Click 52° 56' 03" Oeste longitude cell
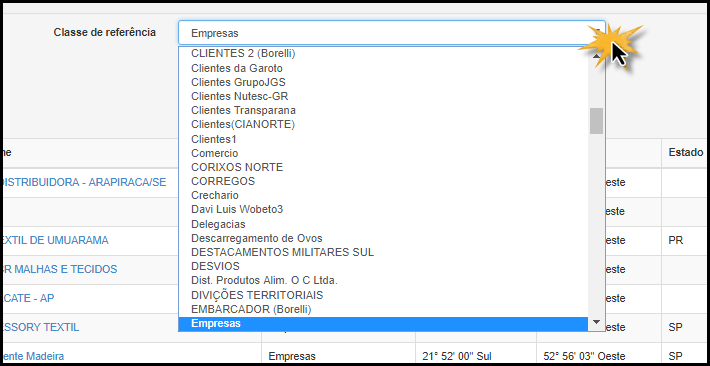 coord(584,356)
